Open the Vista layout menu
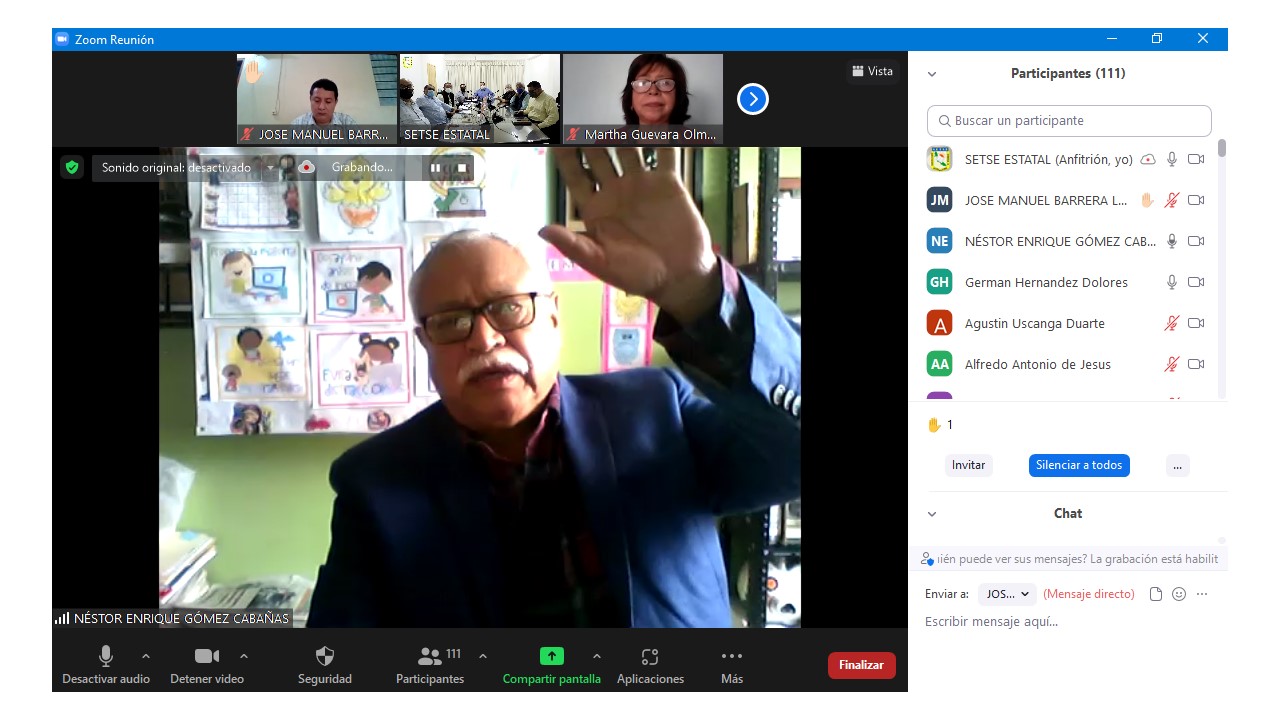Screen dimensions: 1280x720 pos(872,71)
